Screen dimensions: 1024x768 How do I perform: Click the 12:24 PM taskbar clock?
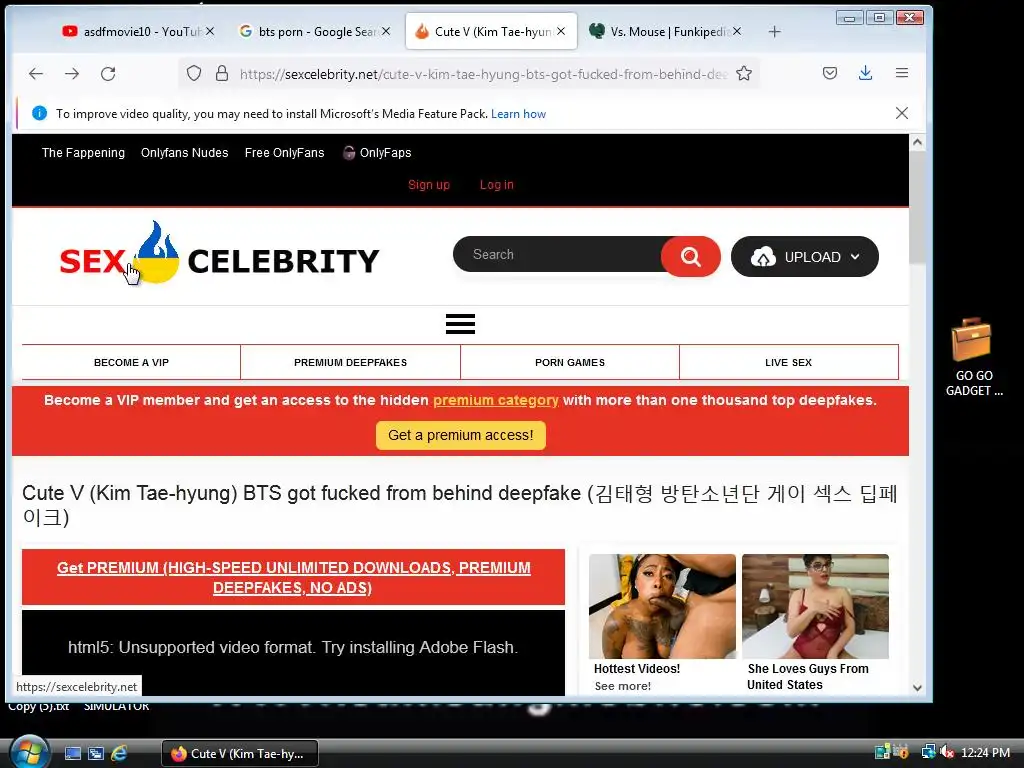pyautogui.click(x=985, y=752)
